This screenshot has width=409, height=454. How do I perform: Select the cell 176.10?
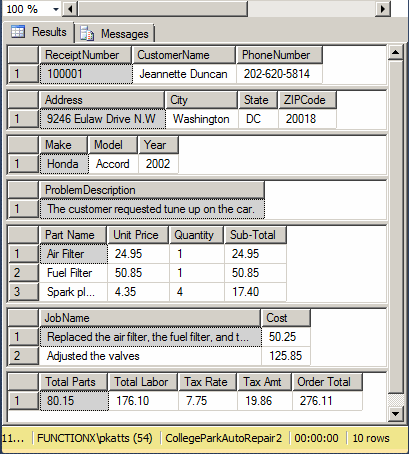point(143,401)
